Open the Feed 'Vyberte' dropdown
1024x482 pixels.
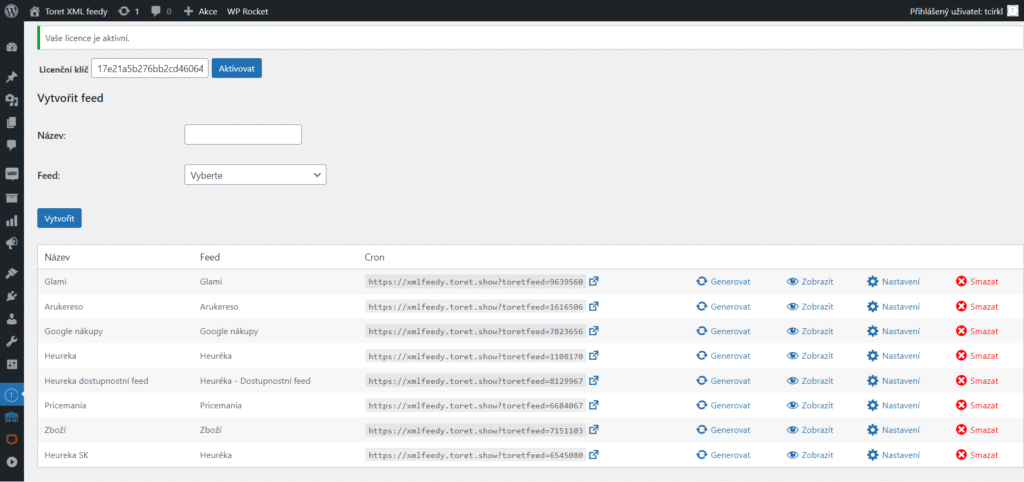(255, 175)
